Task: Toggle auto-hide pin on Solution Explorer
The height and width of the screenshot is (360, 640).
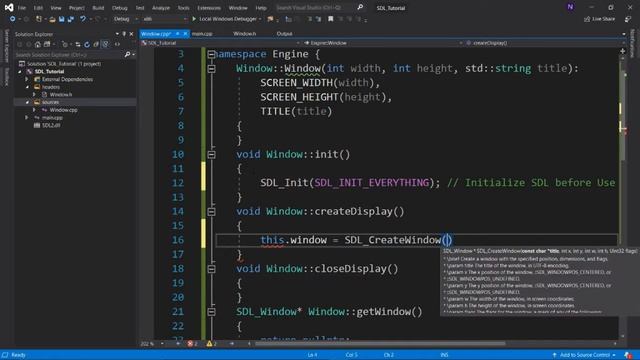Action: click(x=124, y=34)
